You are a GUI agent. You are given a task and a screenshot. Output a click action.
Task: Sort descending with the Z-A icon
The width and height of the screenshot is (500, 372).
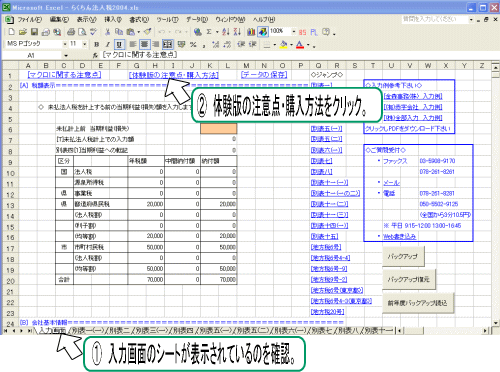[x=237, y=32]
